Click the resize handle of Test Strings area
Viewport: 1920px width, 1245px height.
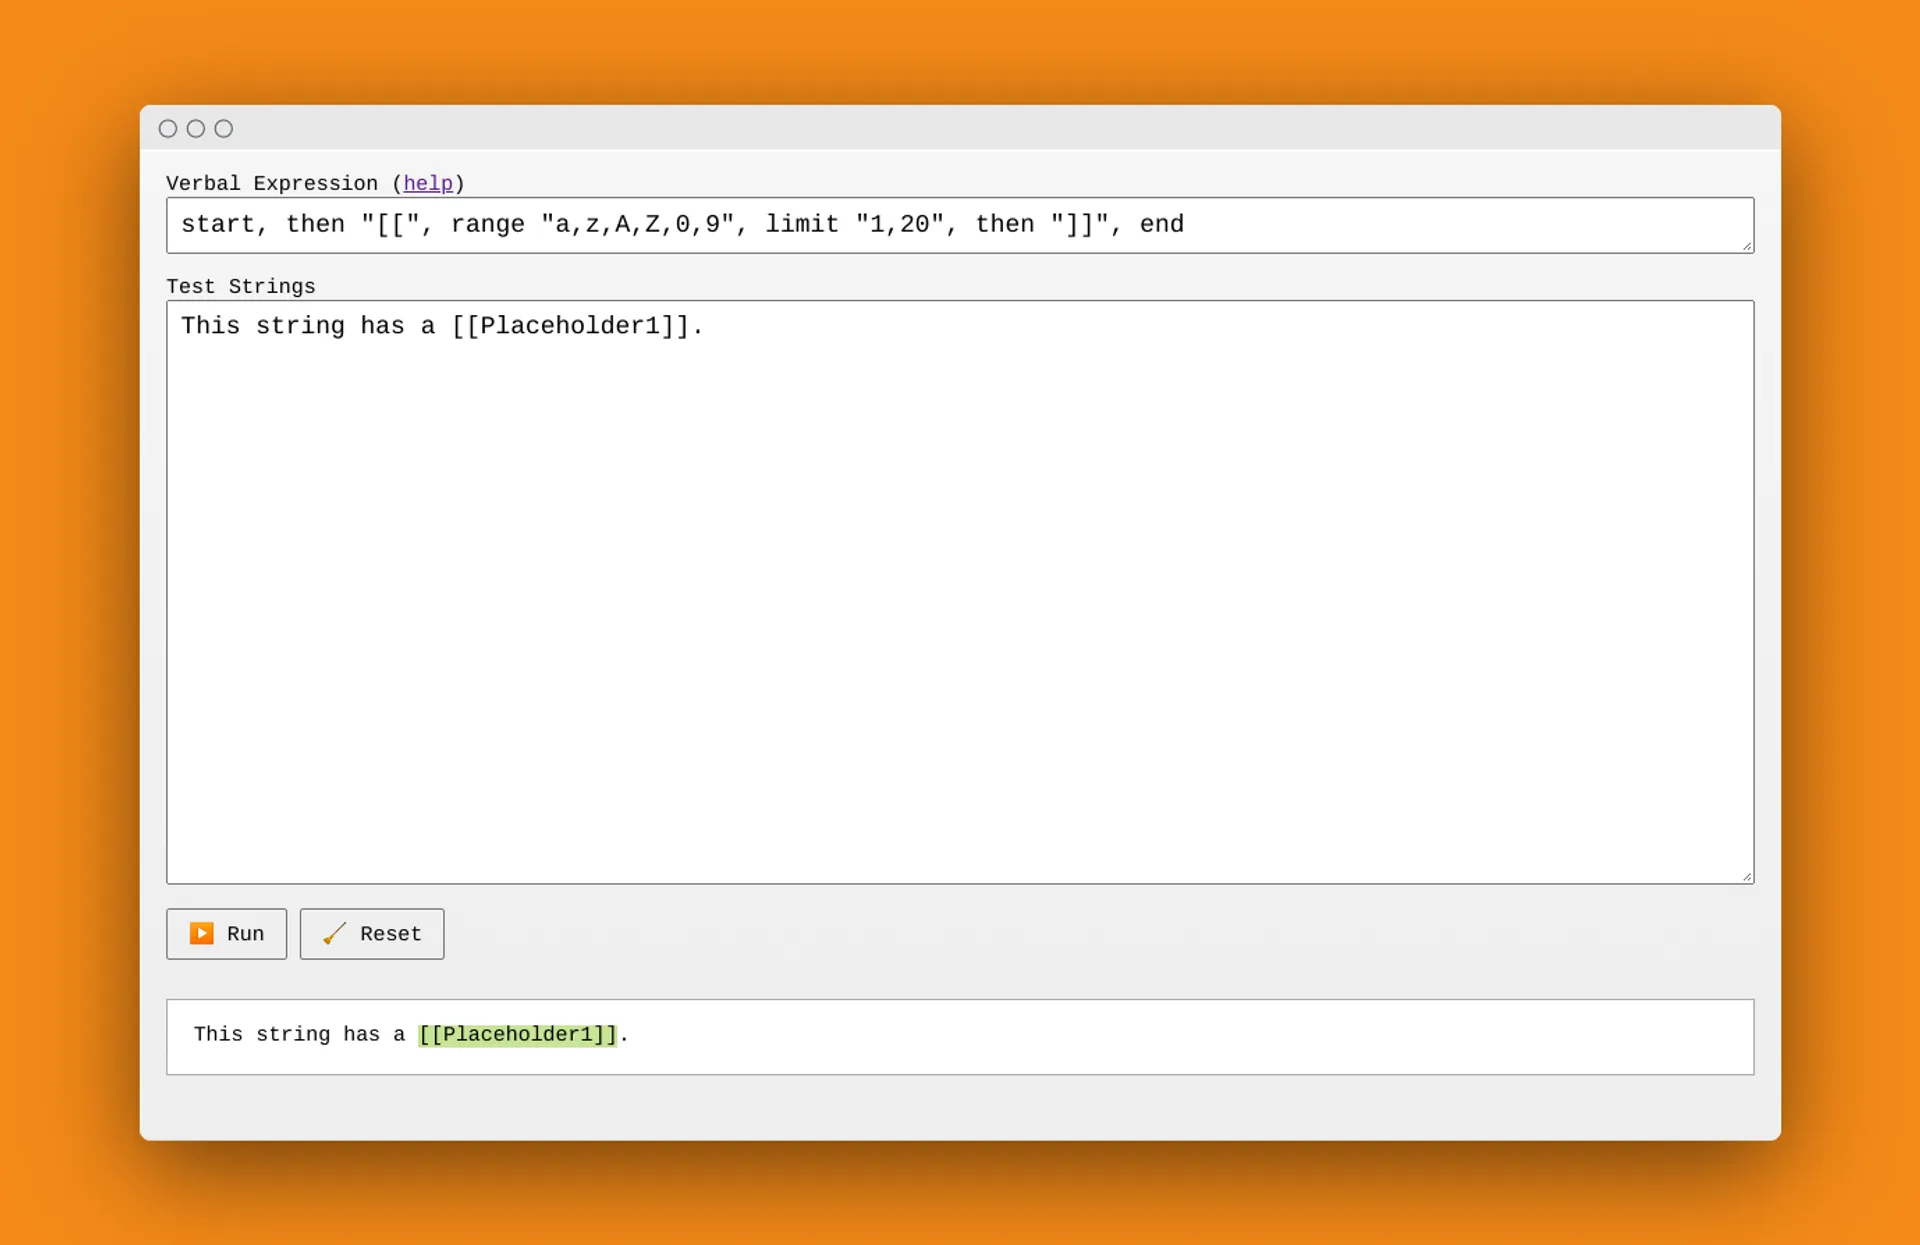pyautogui.click(x=1747, y=876)
